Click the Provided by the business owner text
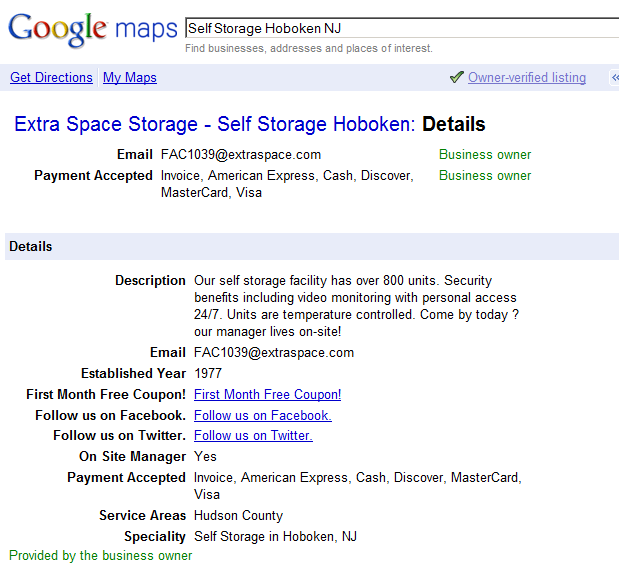 point(101,556)
